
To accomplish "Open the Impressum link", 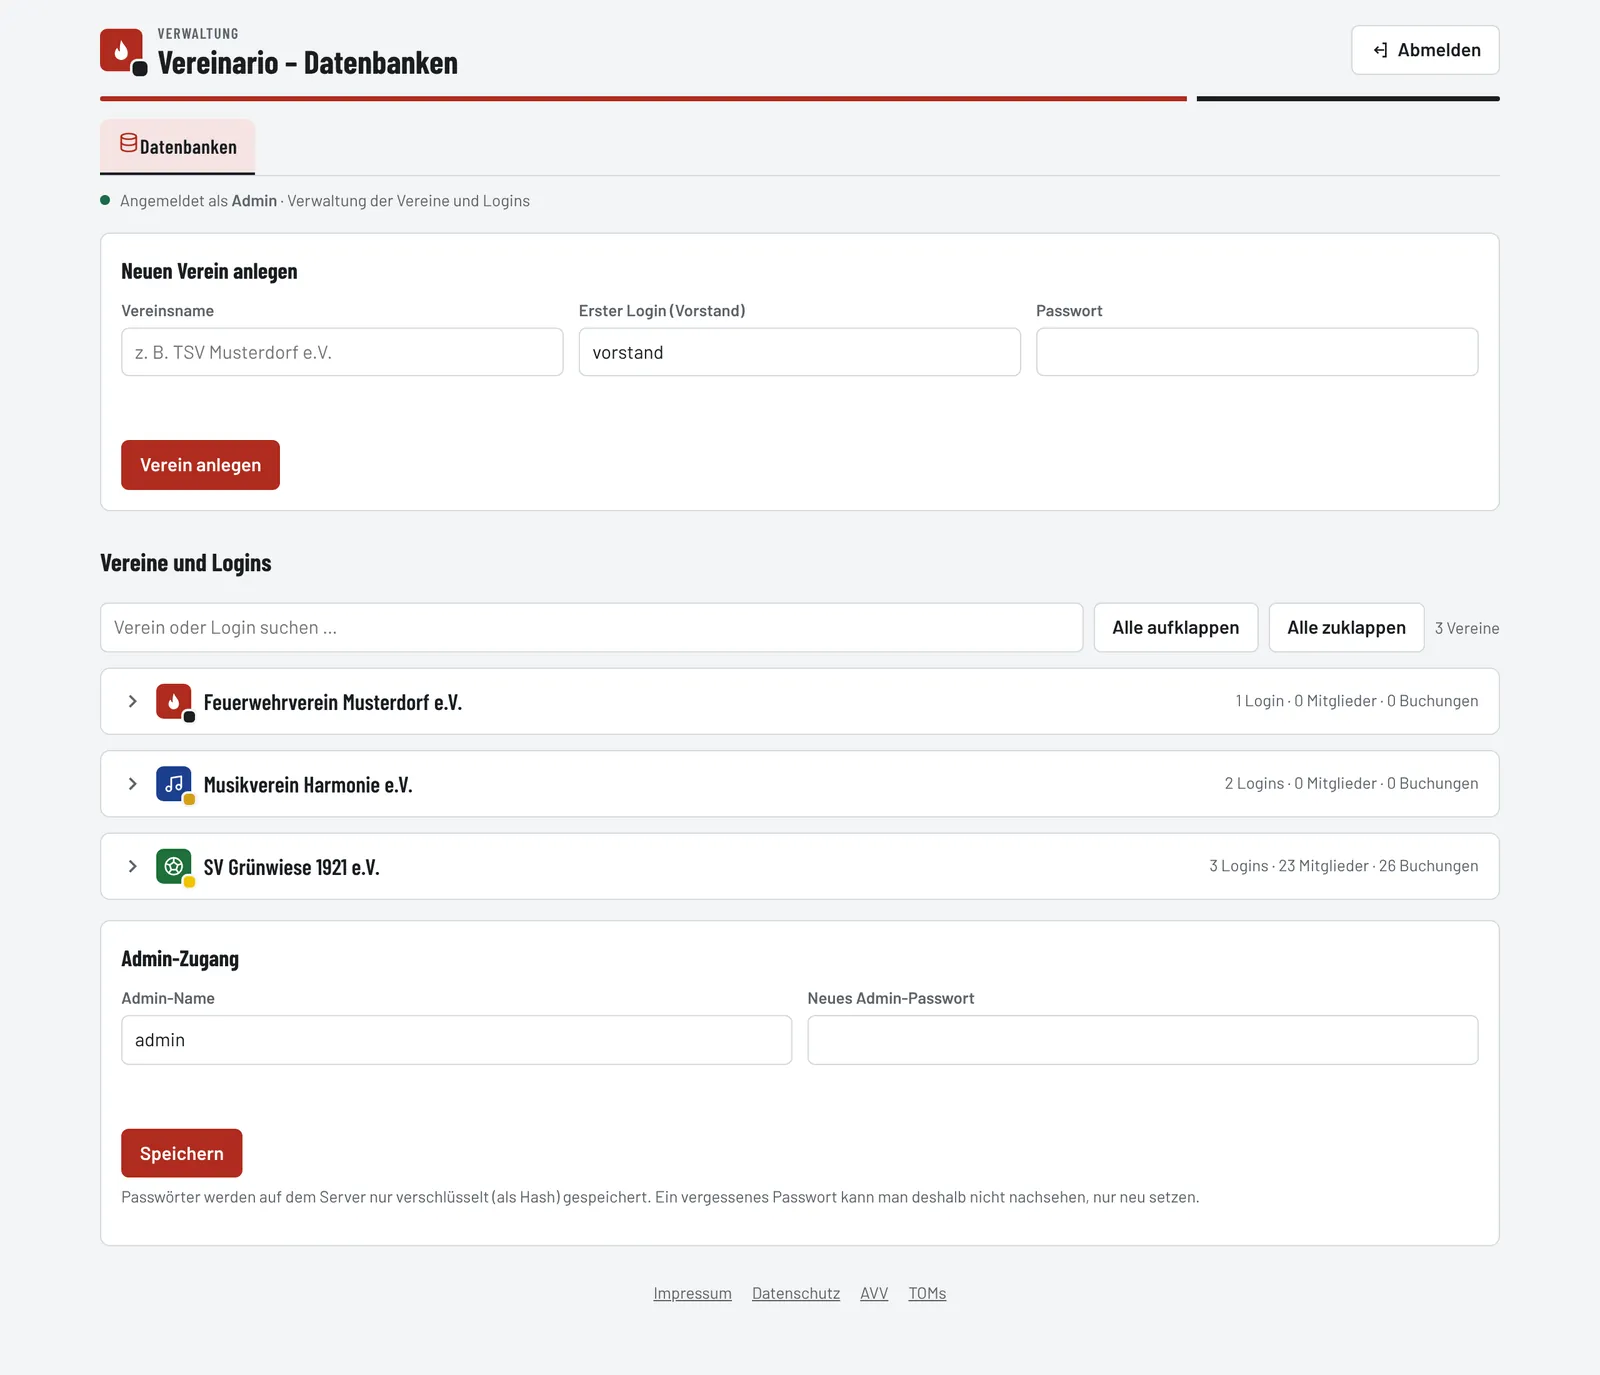I will pos(693,1293).
